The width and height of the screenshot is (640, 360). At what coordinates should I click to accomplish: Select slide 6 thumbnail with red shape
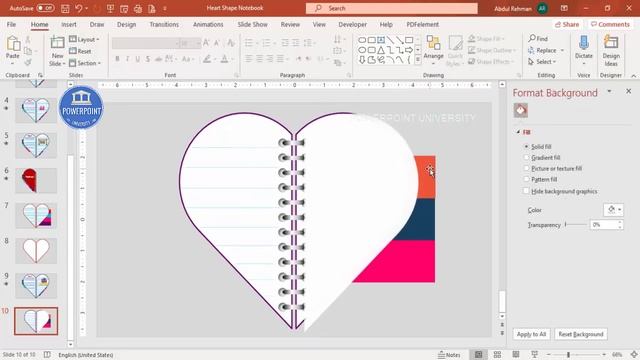36,180
